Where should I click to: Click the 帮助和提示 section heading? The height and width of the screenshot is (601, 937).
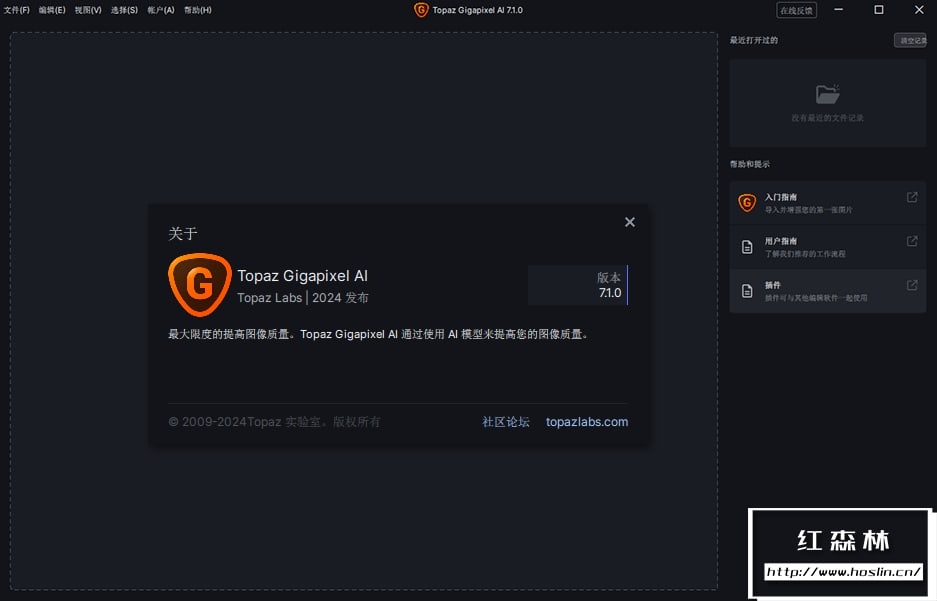(x=750, y=164)
